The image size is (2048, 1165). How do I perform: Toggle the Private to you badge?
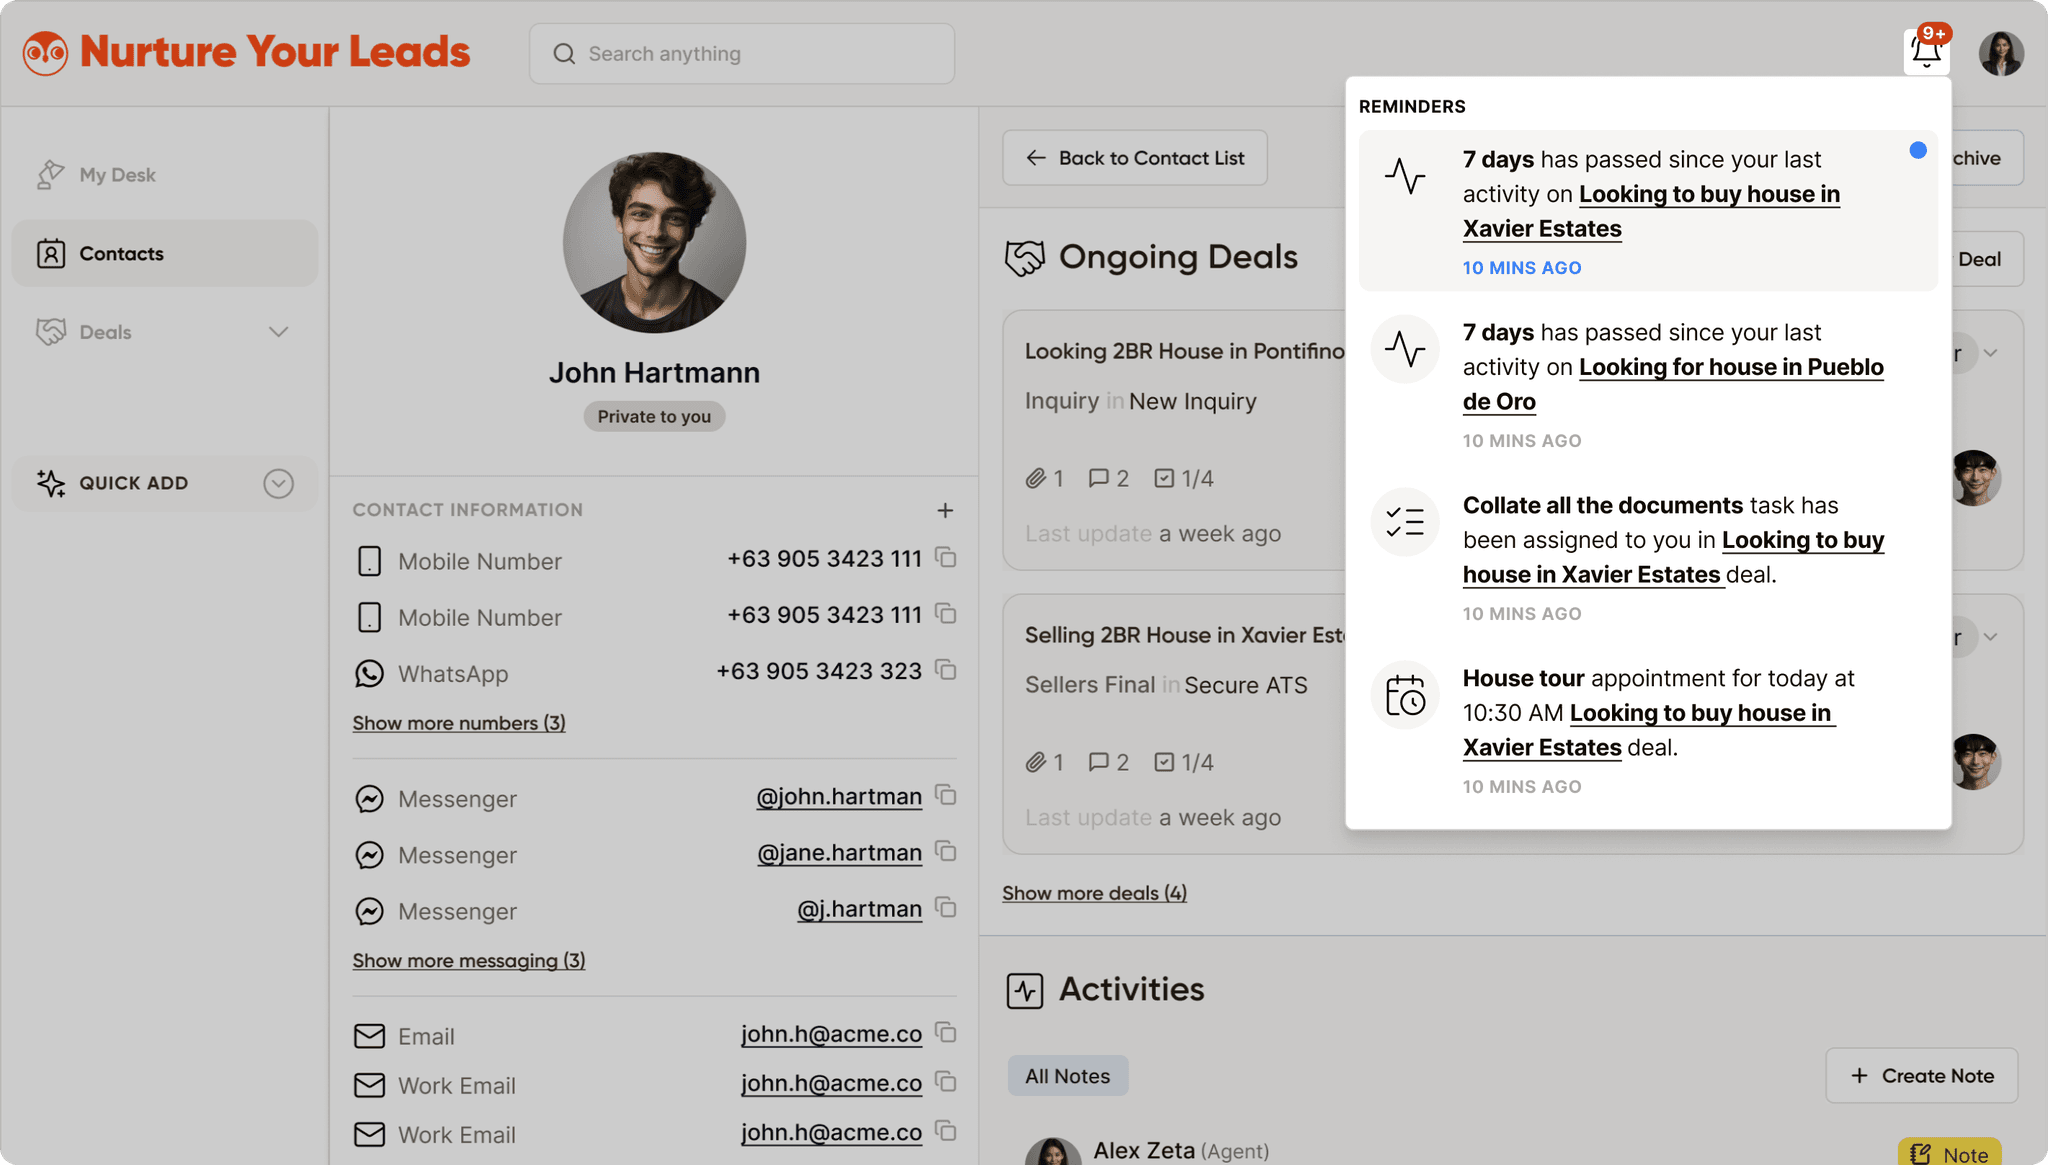[x=654, y=415]
